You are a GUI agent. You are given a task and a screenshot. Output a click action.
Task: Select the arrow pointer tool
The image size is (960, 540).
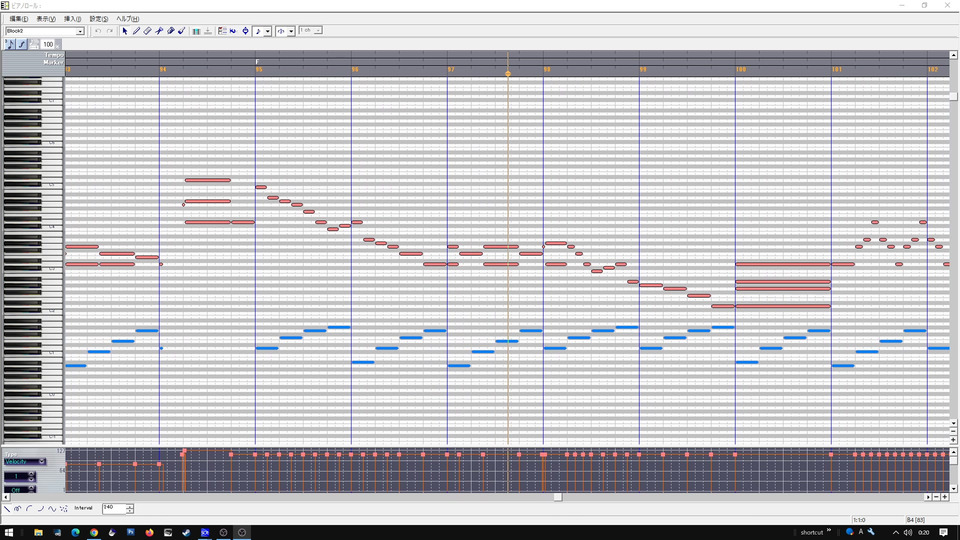125,31
